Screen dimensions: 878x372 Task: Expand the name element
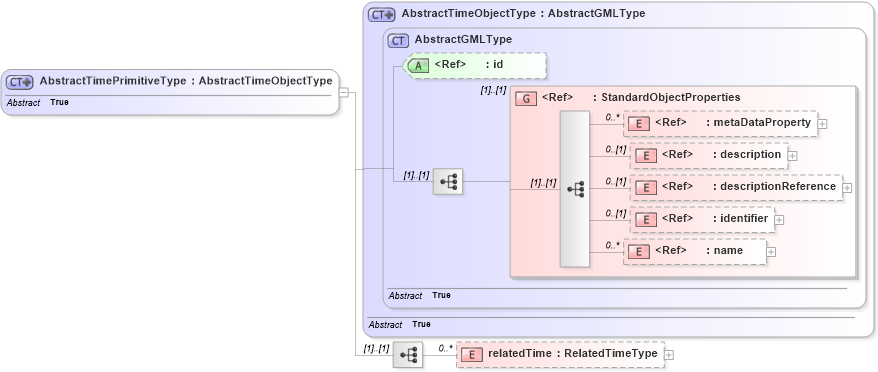pyautogui.click(x=771, y=252)
